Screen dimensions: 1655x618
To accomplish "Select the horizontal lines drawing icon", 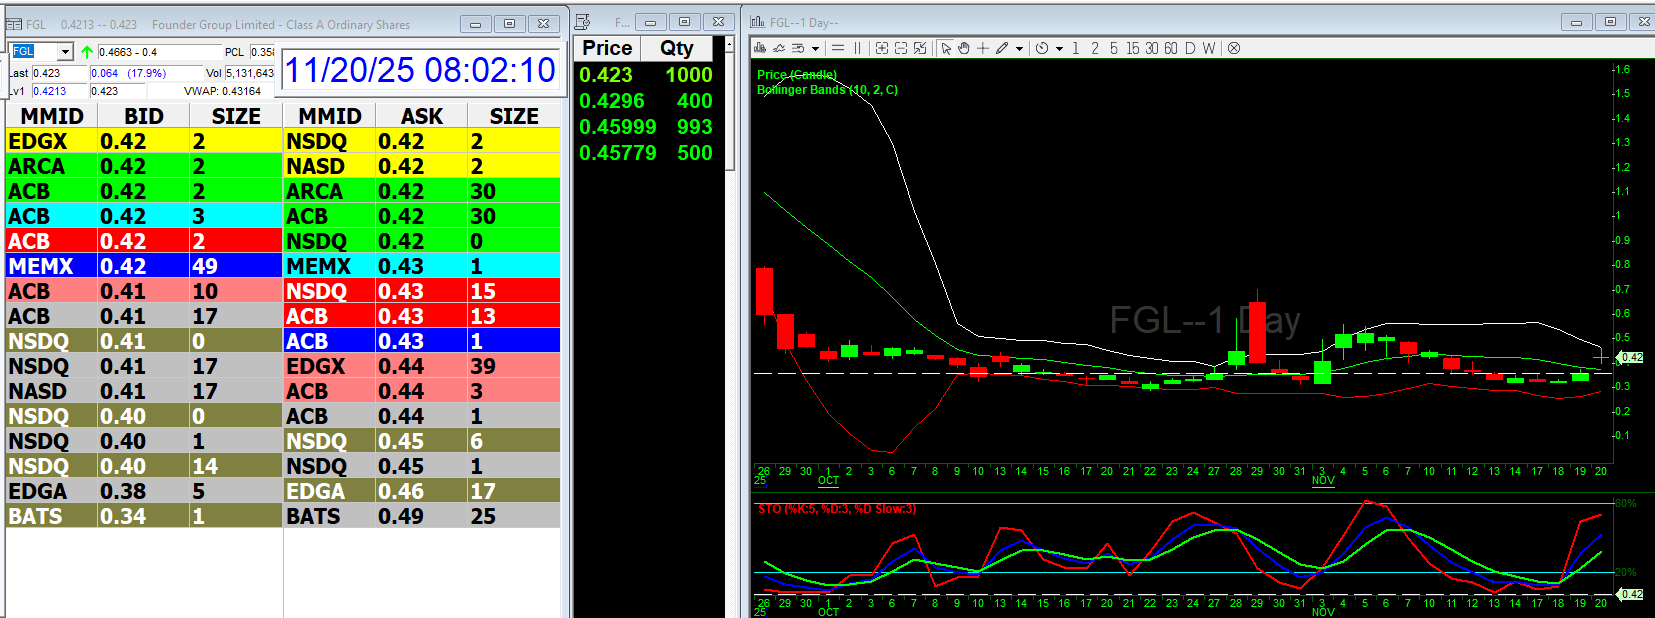I will (x=838, y=48).
